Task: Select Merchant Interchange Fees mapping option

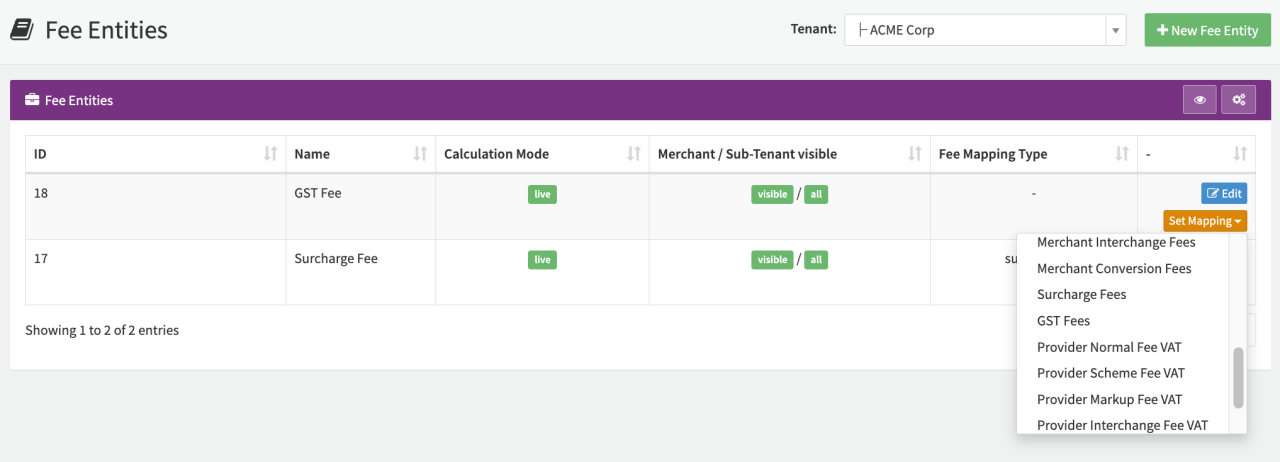Action: click(1116, 242)
